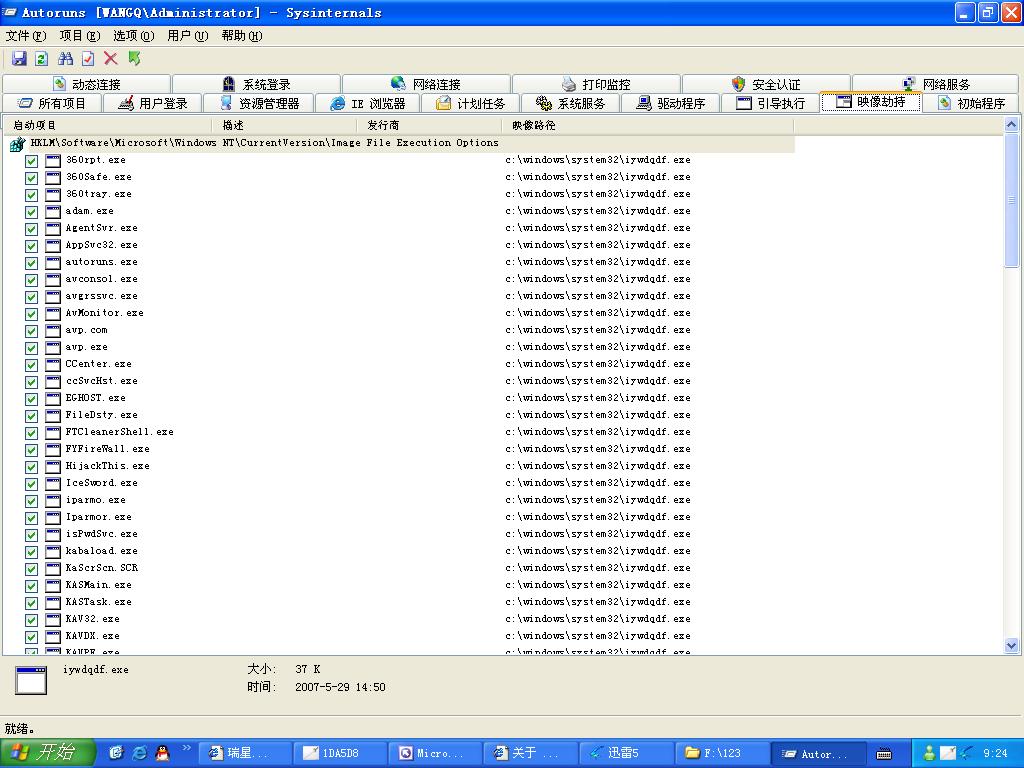Click the Refresh toolbar icon
This screenshot has width=1024, height=768.
click(x=42, y=59)
